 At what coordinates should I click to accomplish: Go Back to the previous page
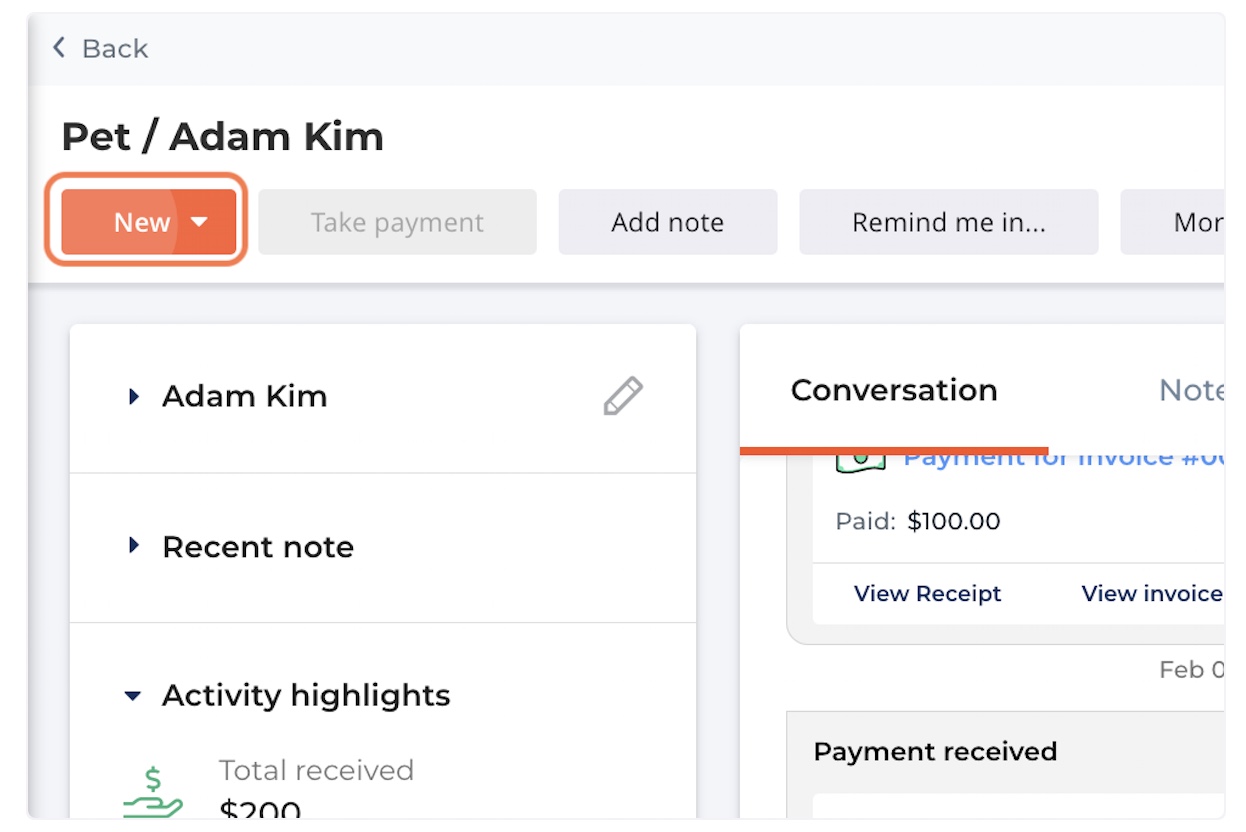pos(114,48)
